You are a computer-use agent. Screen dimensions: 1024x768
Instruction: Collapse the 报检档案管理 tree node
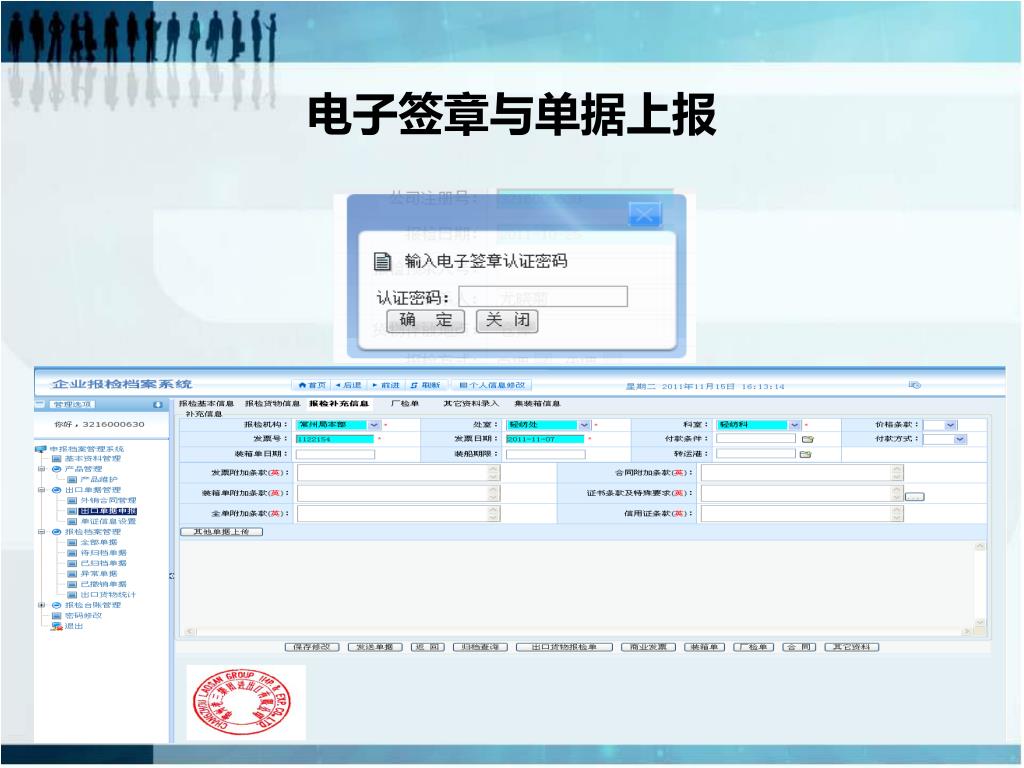point(41,532)
